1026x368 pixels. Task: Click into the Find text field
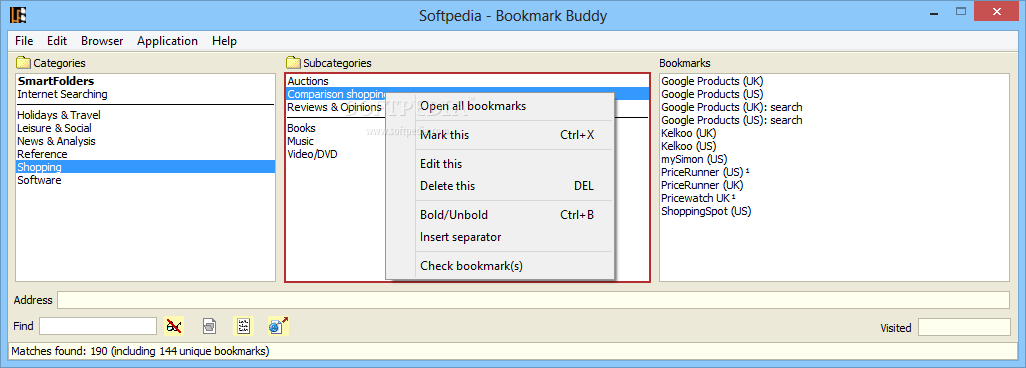coord(98,326)
